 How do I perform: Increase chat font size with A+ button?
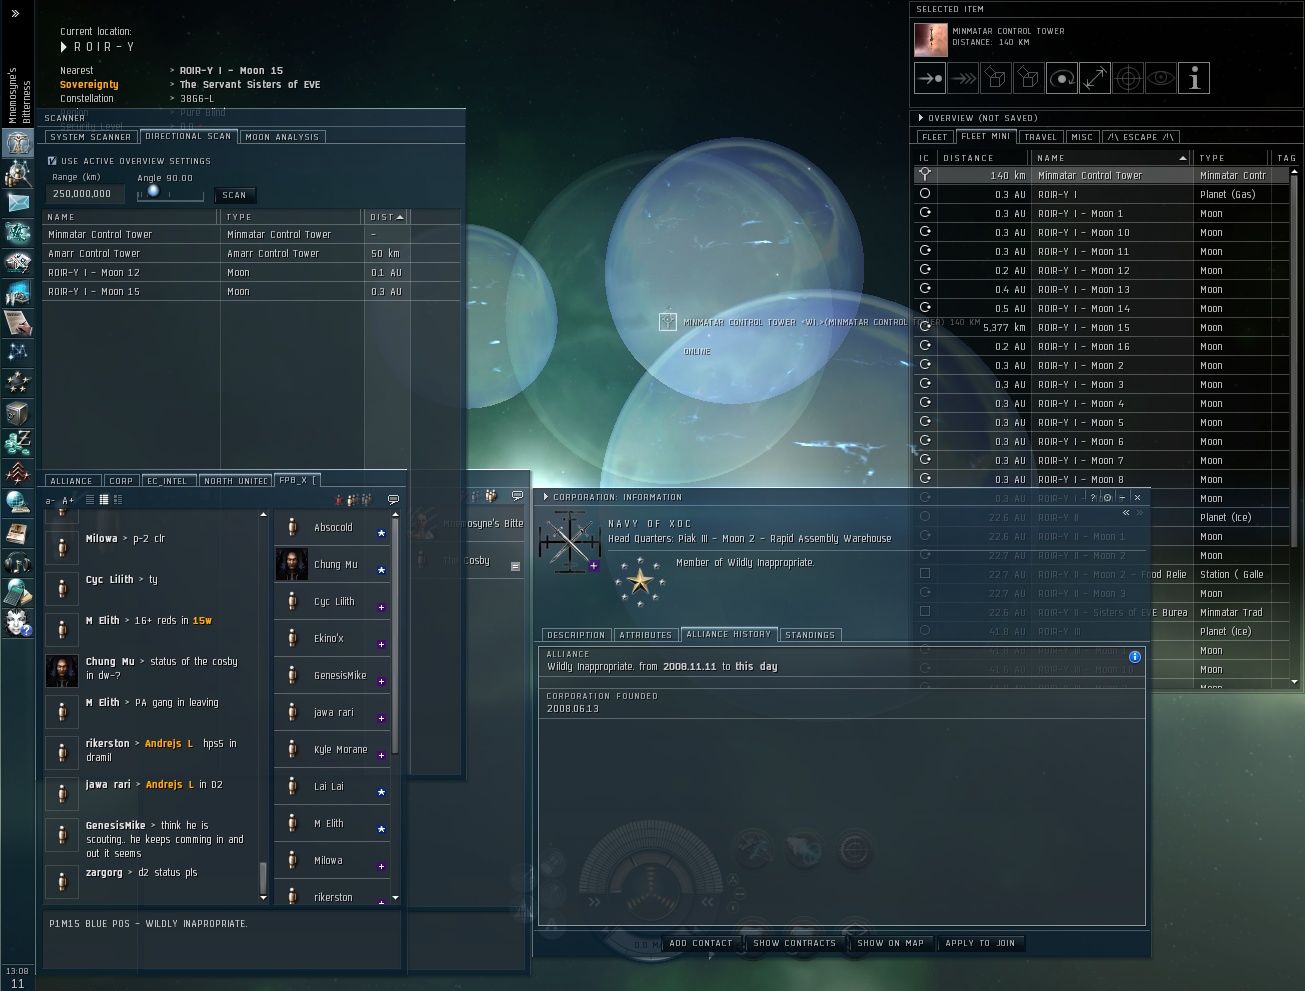pyautogui.click(x=68, y=500)
